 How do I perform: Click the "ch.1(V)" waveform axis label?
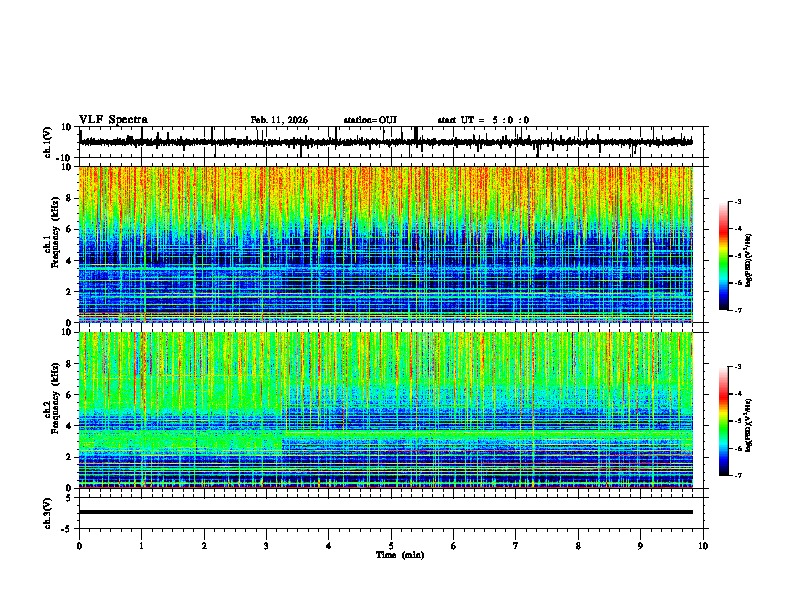click(x=48, y=142)
